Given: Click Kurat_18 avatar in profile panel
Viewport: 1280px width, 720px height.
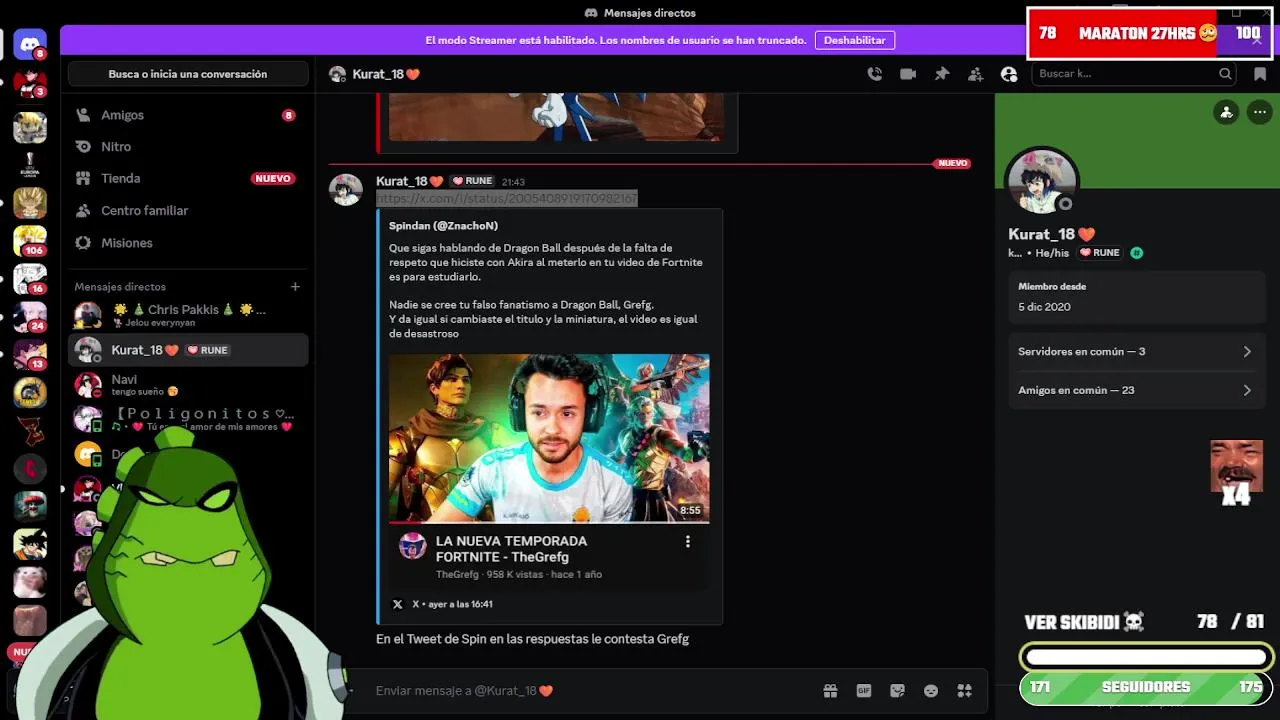Looking at the screenshot, I should [x=1042, y=182].
